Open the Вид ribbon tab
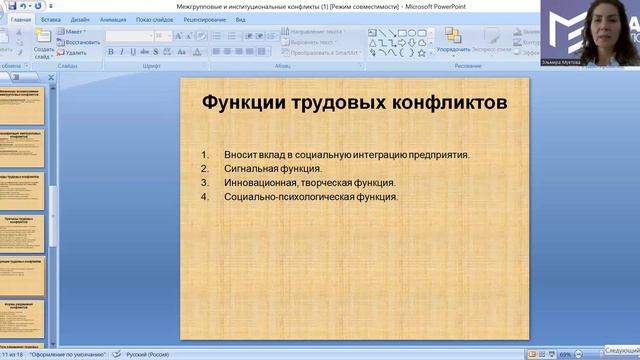This screenshot has width=640, height=360. [x=240, y=20]
